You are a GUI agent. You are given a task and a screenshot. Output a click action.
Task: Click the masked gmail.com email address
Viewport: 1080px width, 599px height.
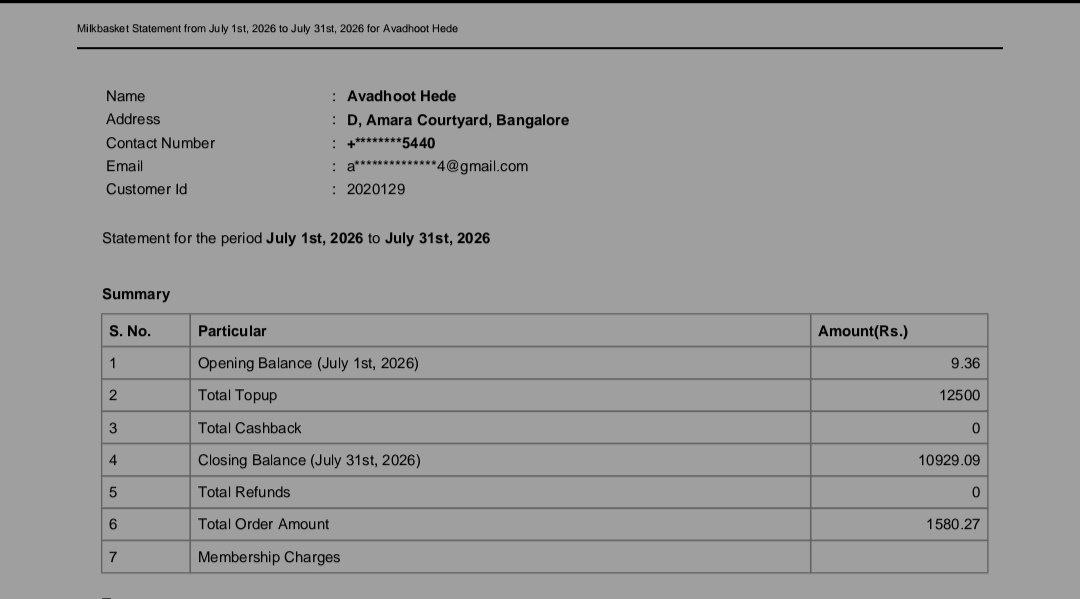point(437,166)
